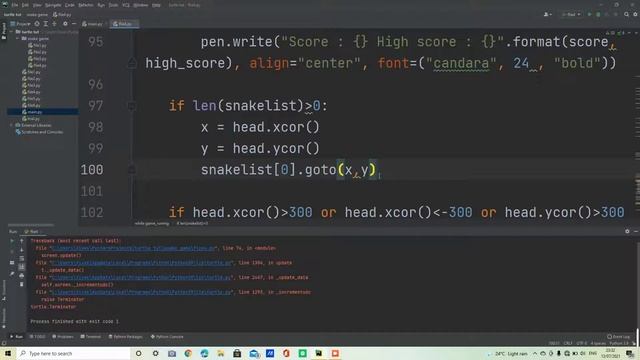Open the Run tool window tab at bottom
The width and height of the screenshot is (640, 360).
click(17, 337)
